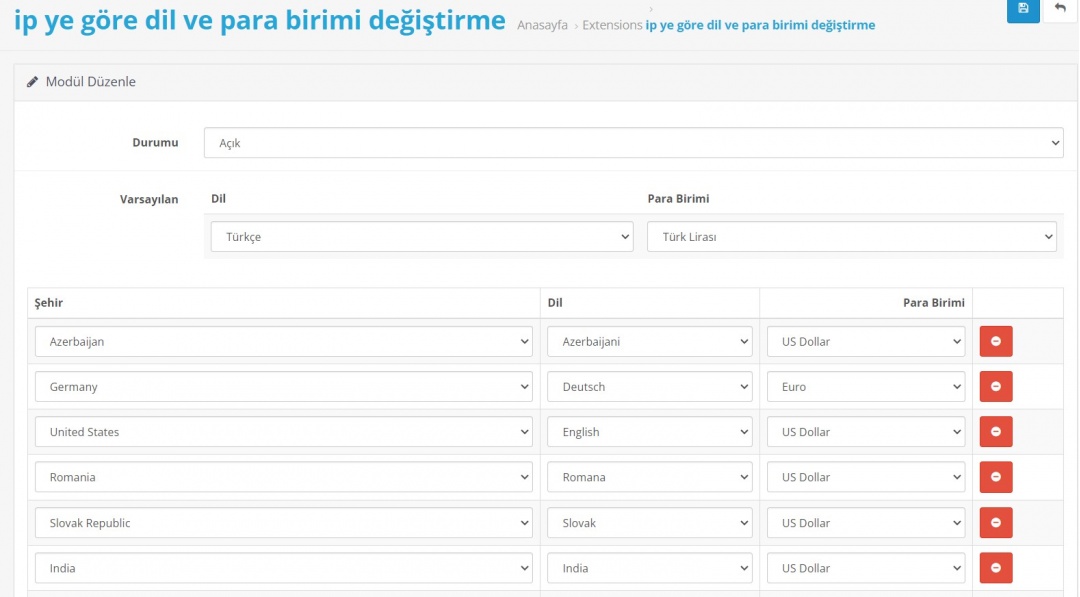
Task: Expand the default Türkçe language dropdown
Action: [x=421, y=237]
